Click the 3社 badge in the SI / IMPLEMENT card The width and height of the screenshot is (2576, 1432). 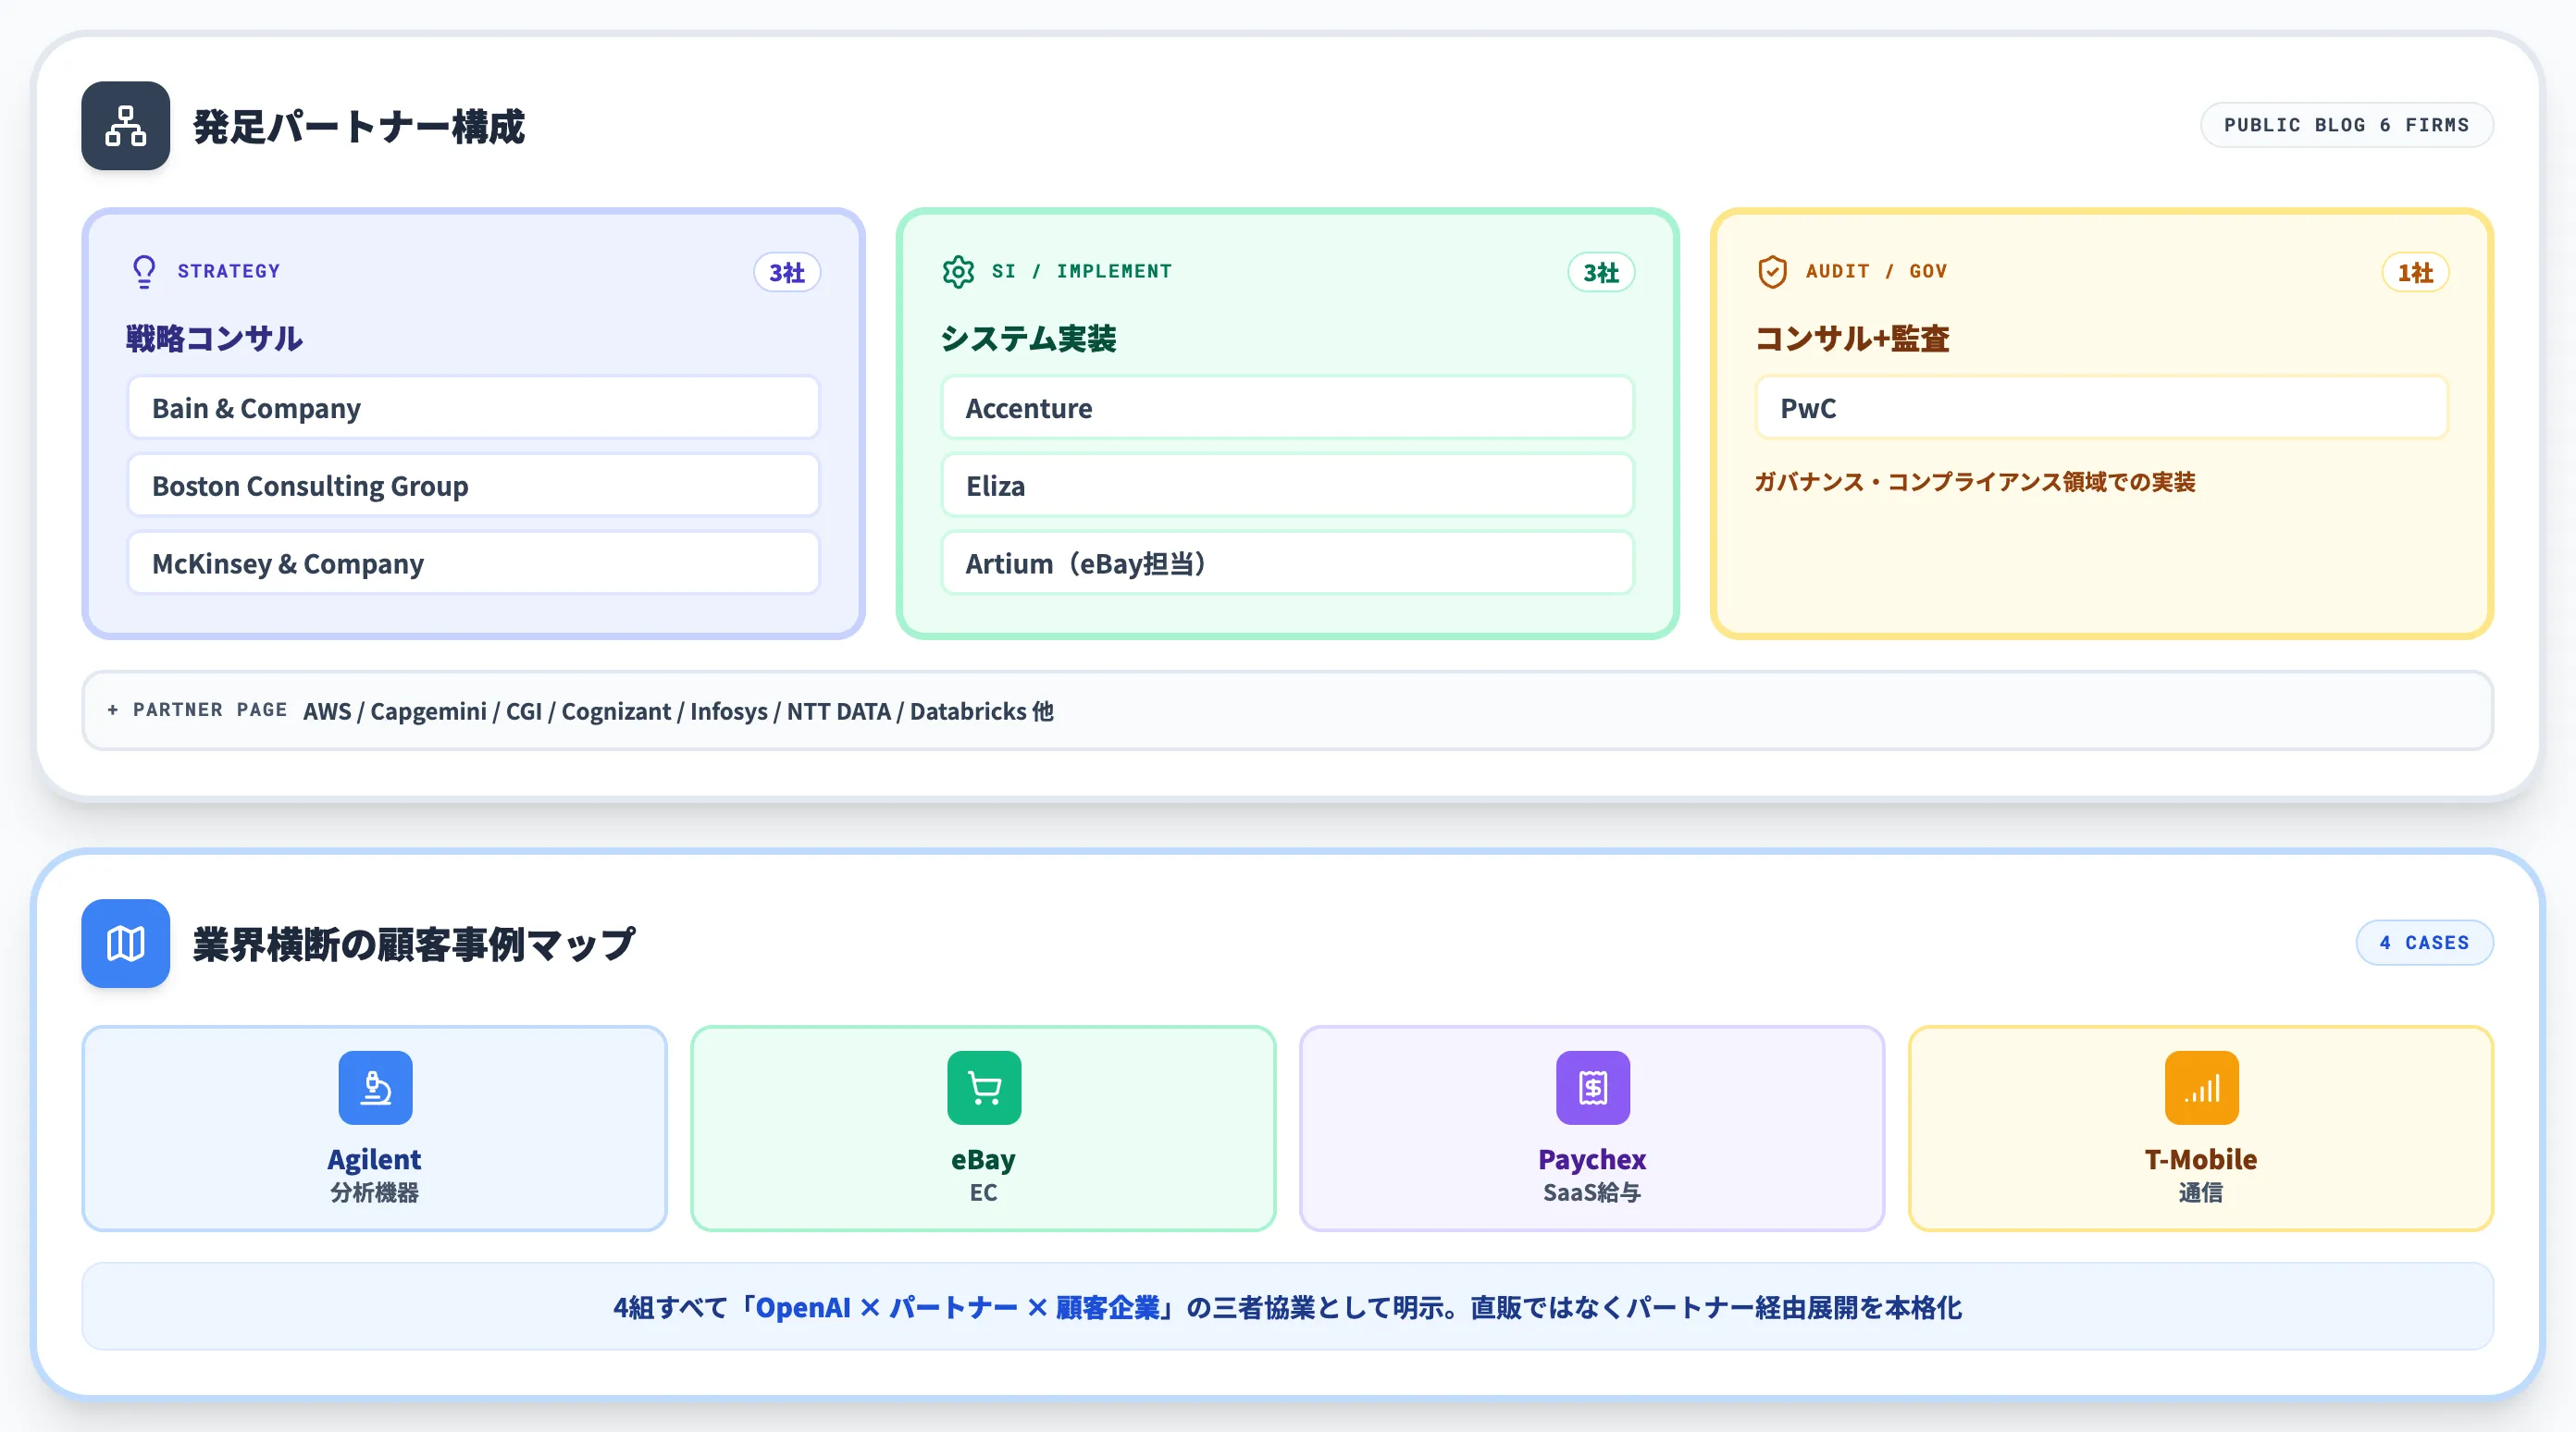click(1601, 272)
